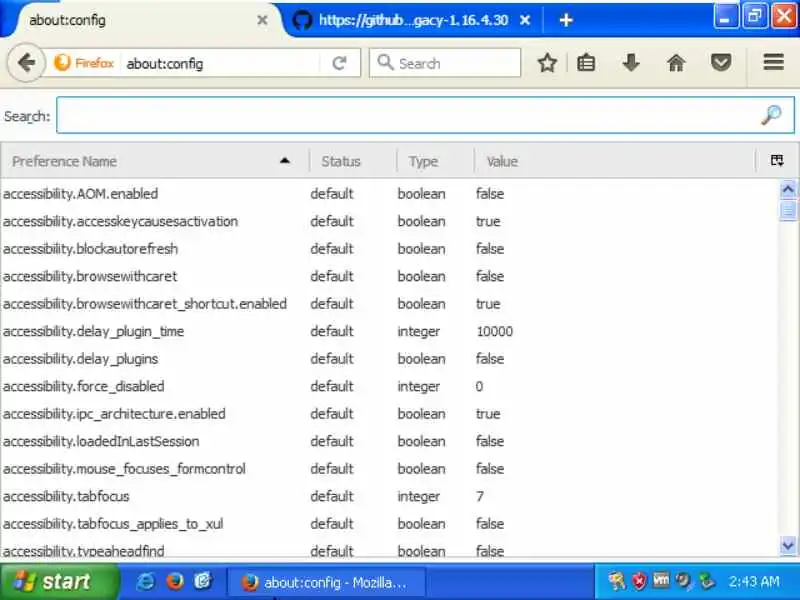The width and height of the screenshot is (800, 600).
Task: Sort by the Status column header
Action: coord(352,161)
